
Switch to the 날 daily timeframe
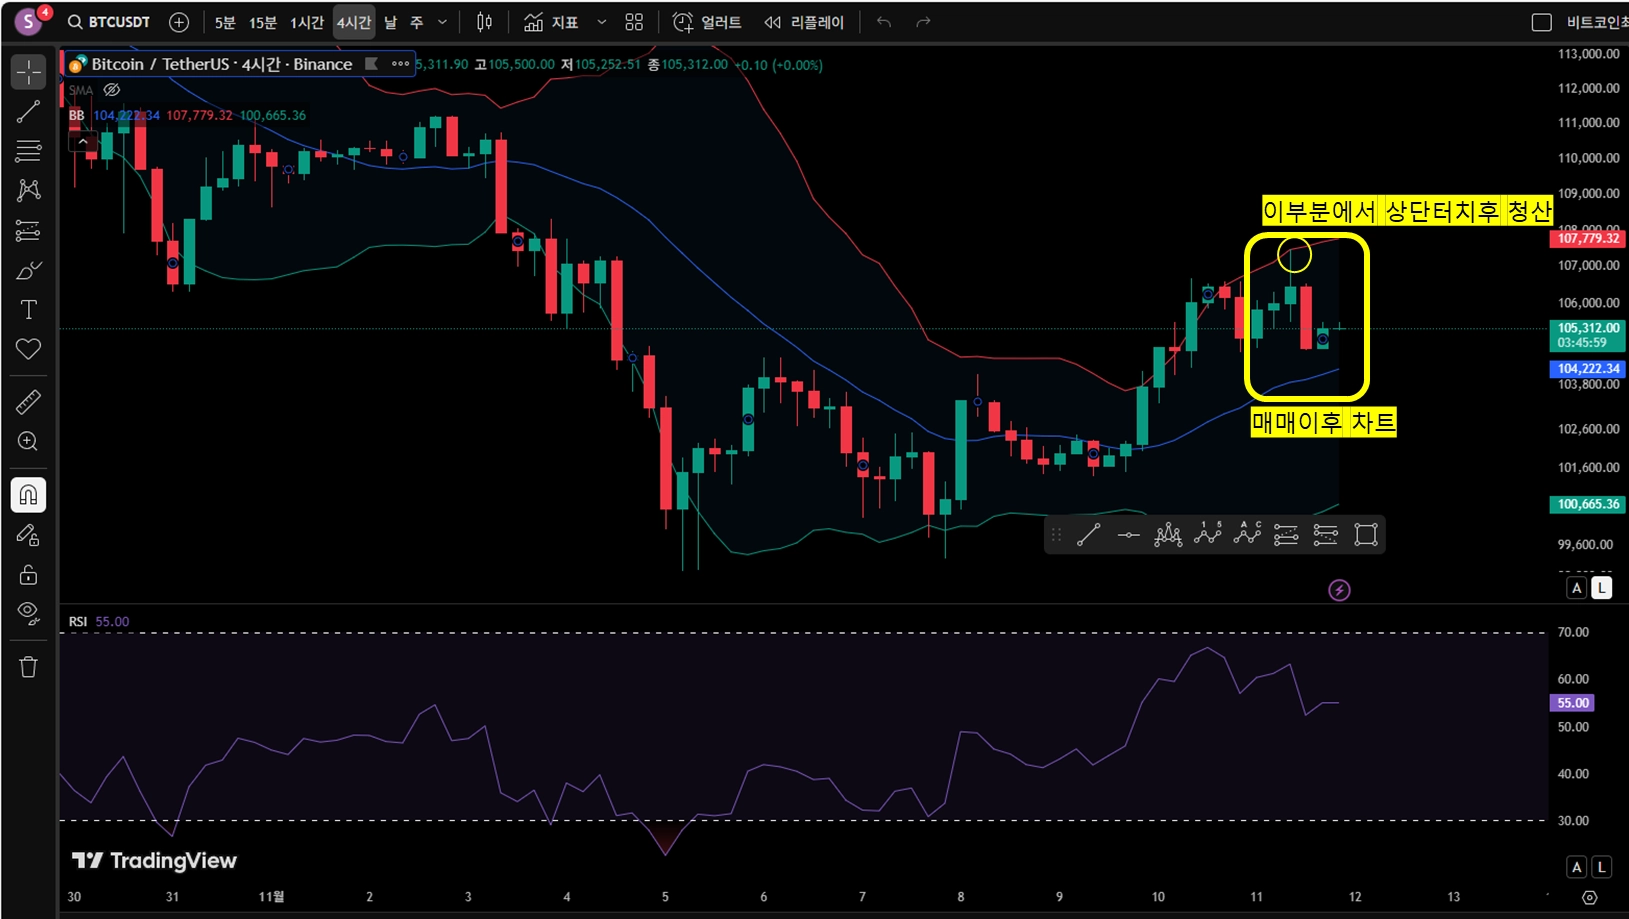pyautogui.click(x=391, y=22)
